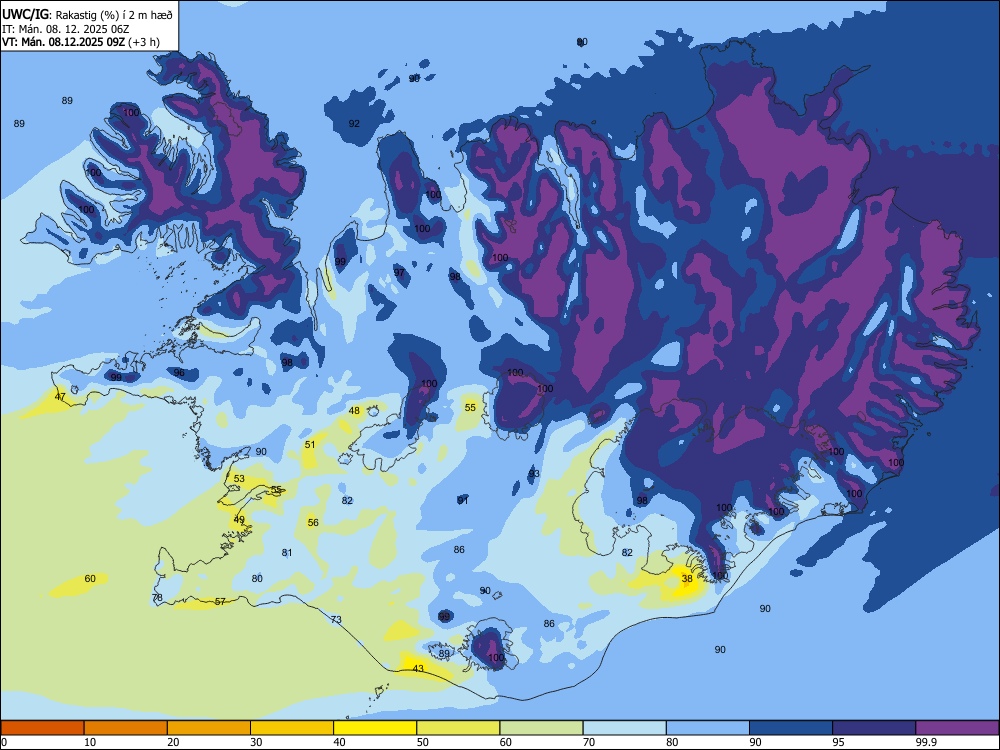The width and height of the screenshot is (1000, 750).
Task: Click the humidity value '49' on the map
Action: tap(239, 520)
